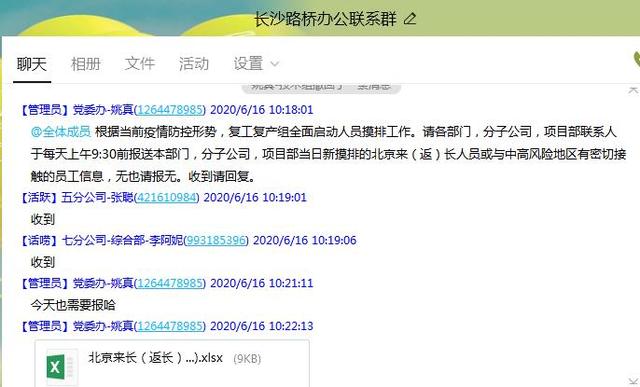640x387 pixels.
Task: Open QQ number 1264478985 in 10:18:01 message
Action: (x=170, y=110)
